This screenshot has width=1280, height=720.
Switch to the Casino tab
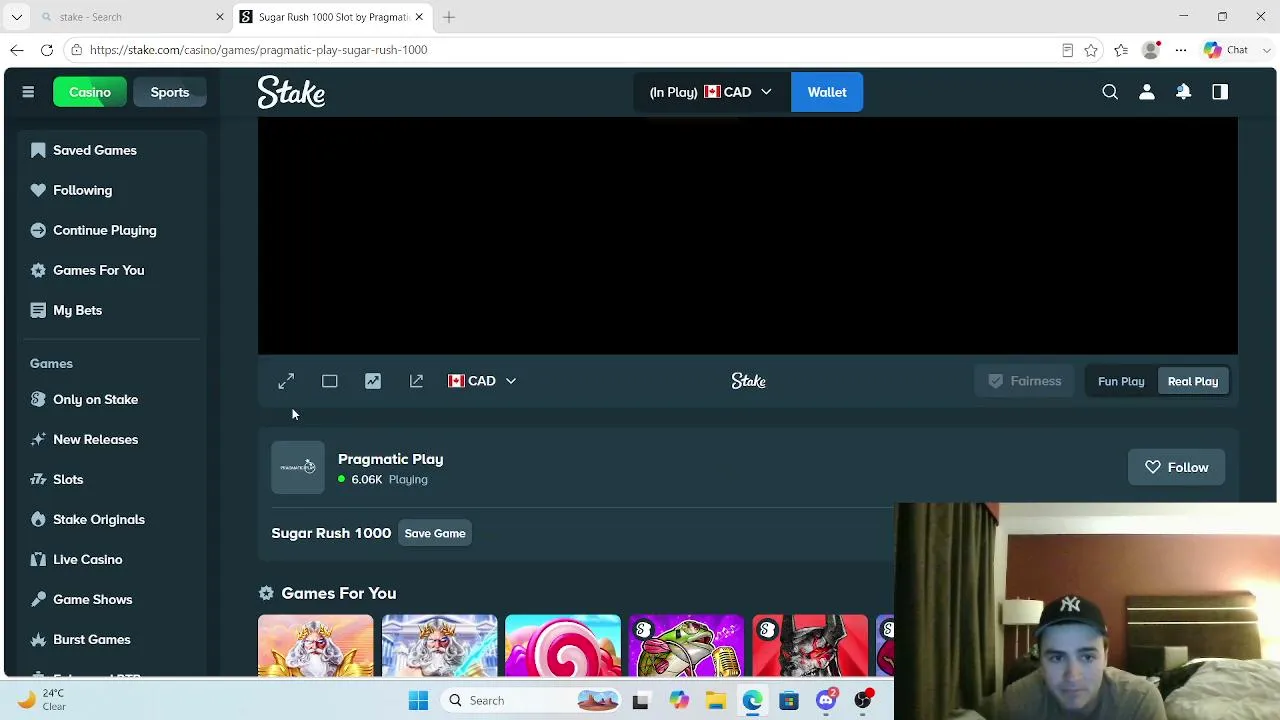click(90, 92)
